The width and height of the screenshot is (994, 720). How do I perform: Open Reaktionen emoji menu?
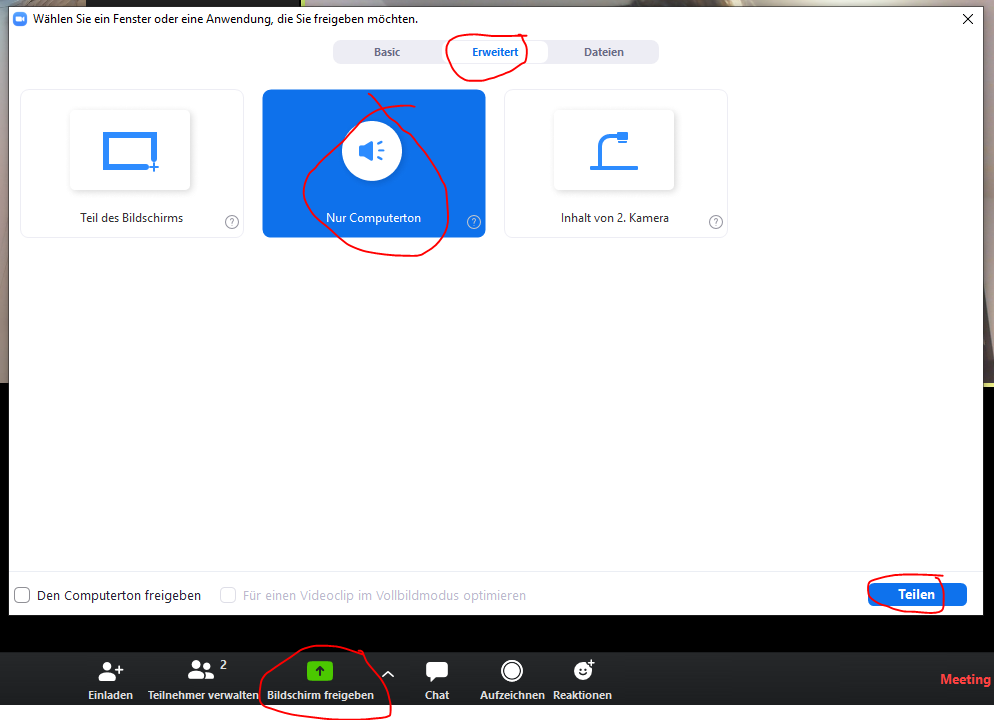pos(583,681)
